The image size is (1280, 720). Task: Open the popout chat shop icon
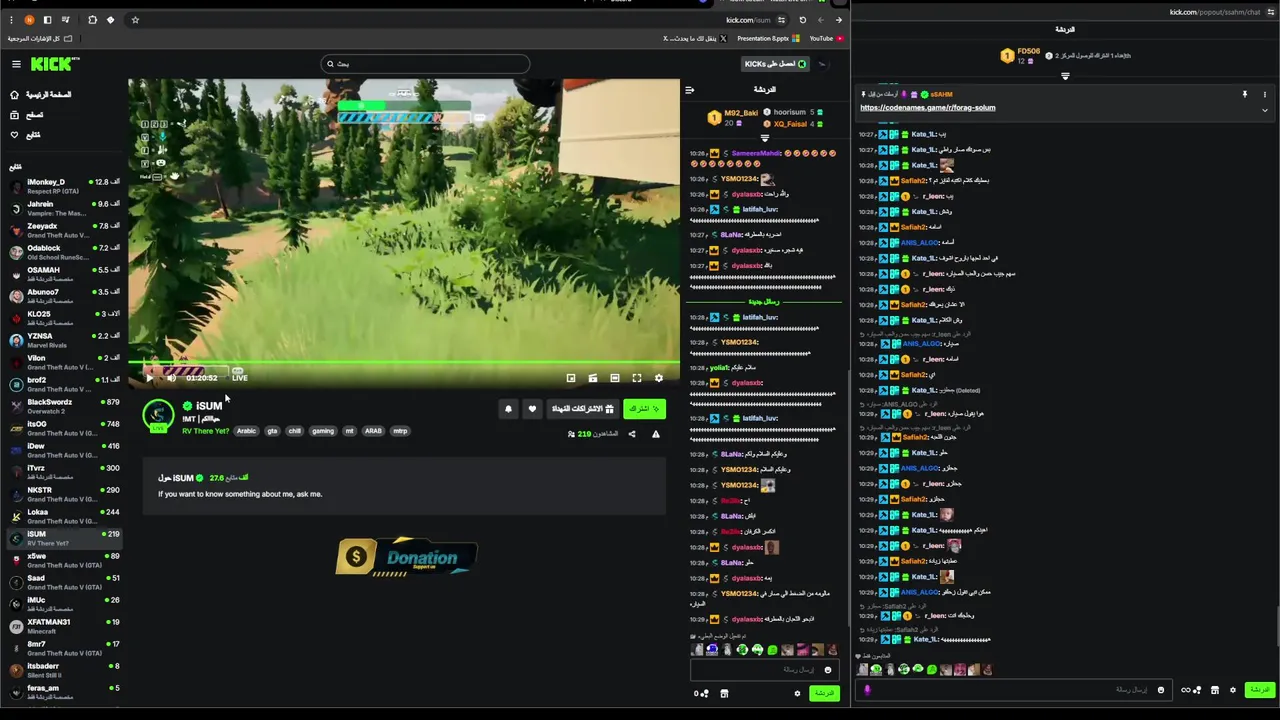[x=1214, y=689]
